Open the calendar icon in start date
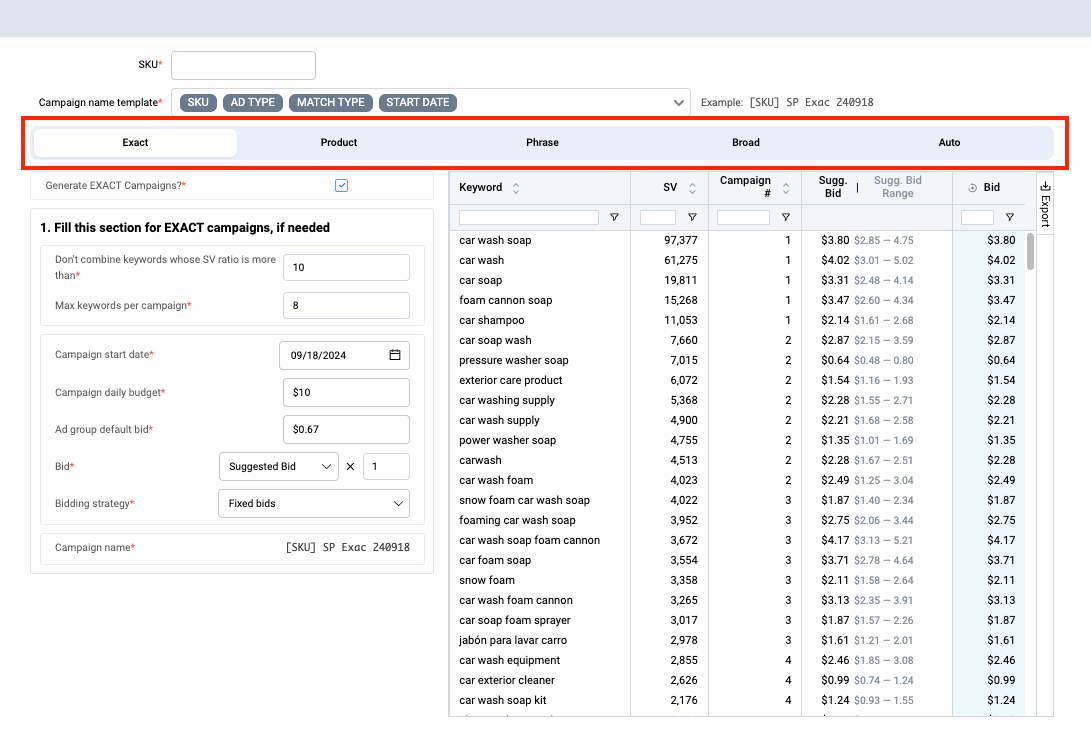The width and height of the screenshot is (1091, 746). (395, 355)
